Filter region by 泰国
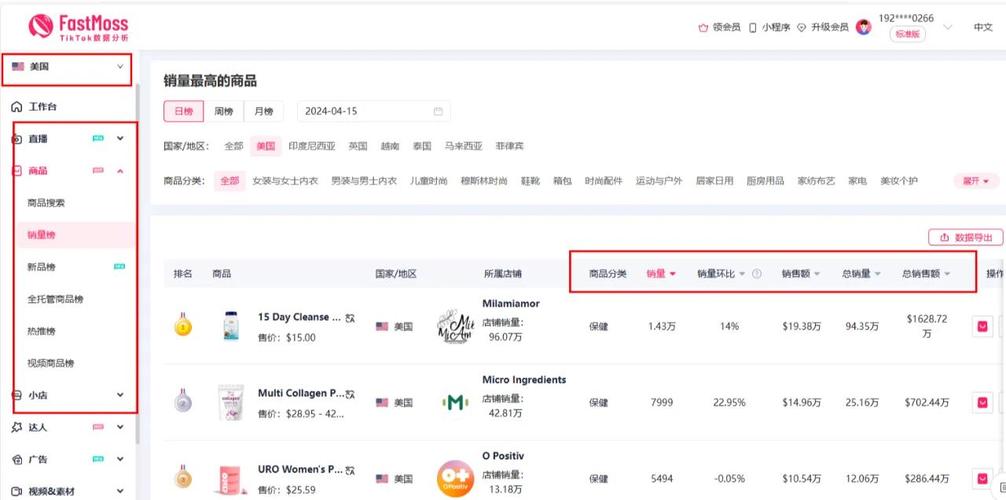This screenshot has height=500, width=1006. 422,146
